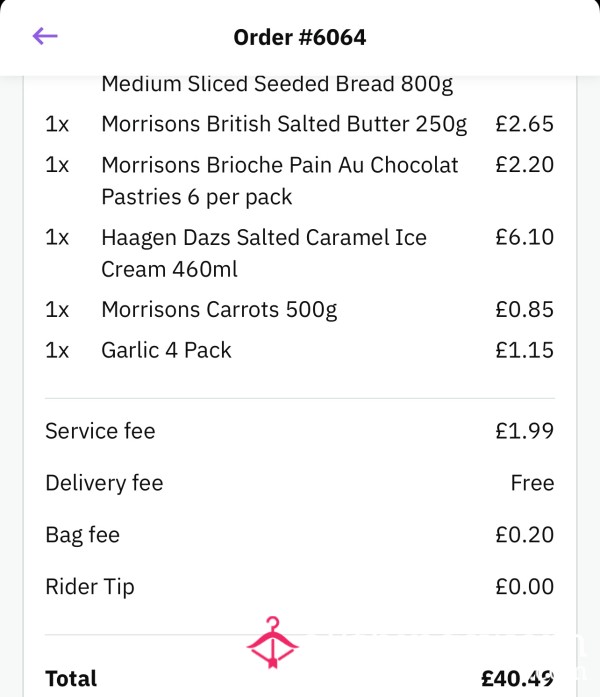The image size is (600, 697).
Task: Open Morrisons Brioche Pain Au Chocolat item
Action: [300, 180]
